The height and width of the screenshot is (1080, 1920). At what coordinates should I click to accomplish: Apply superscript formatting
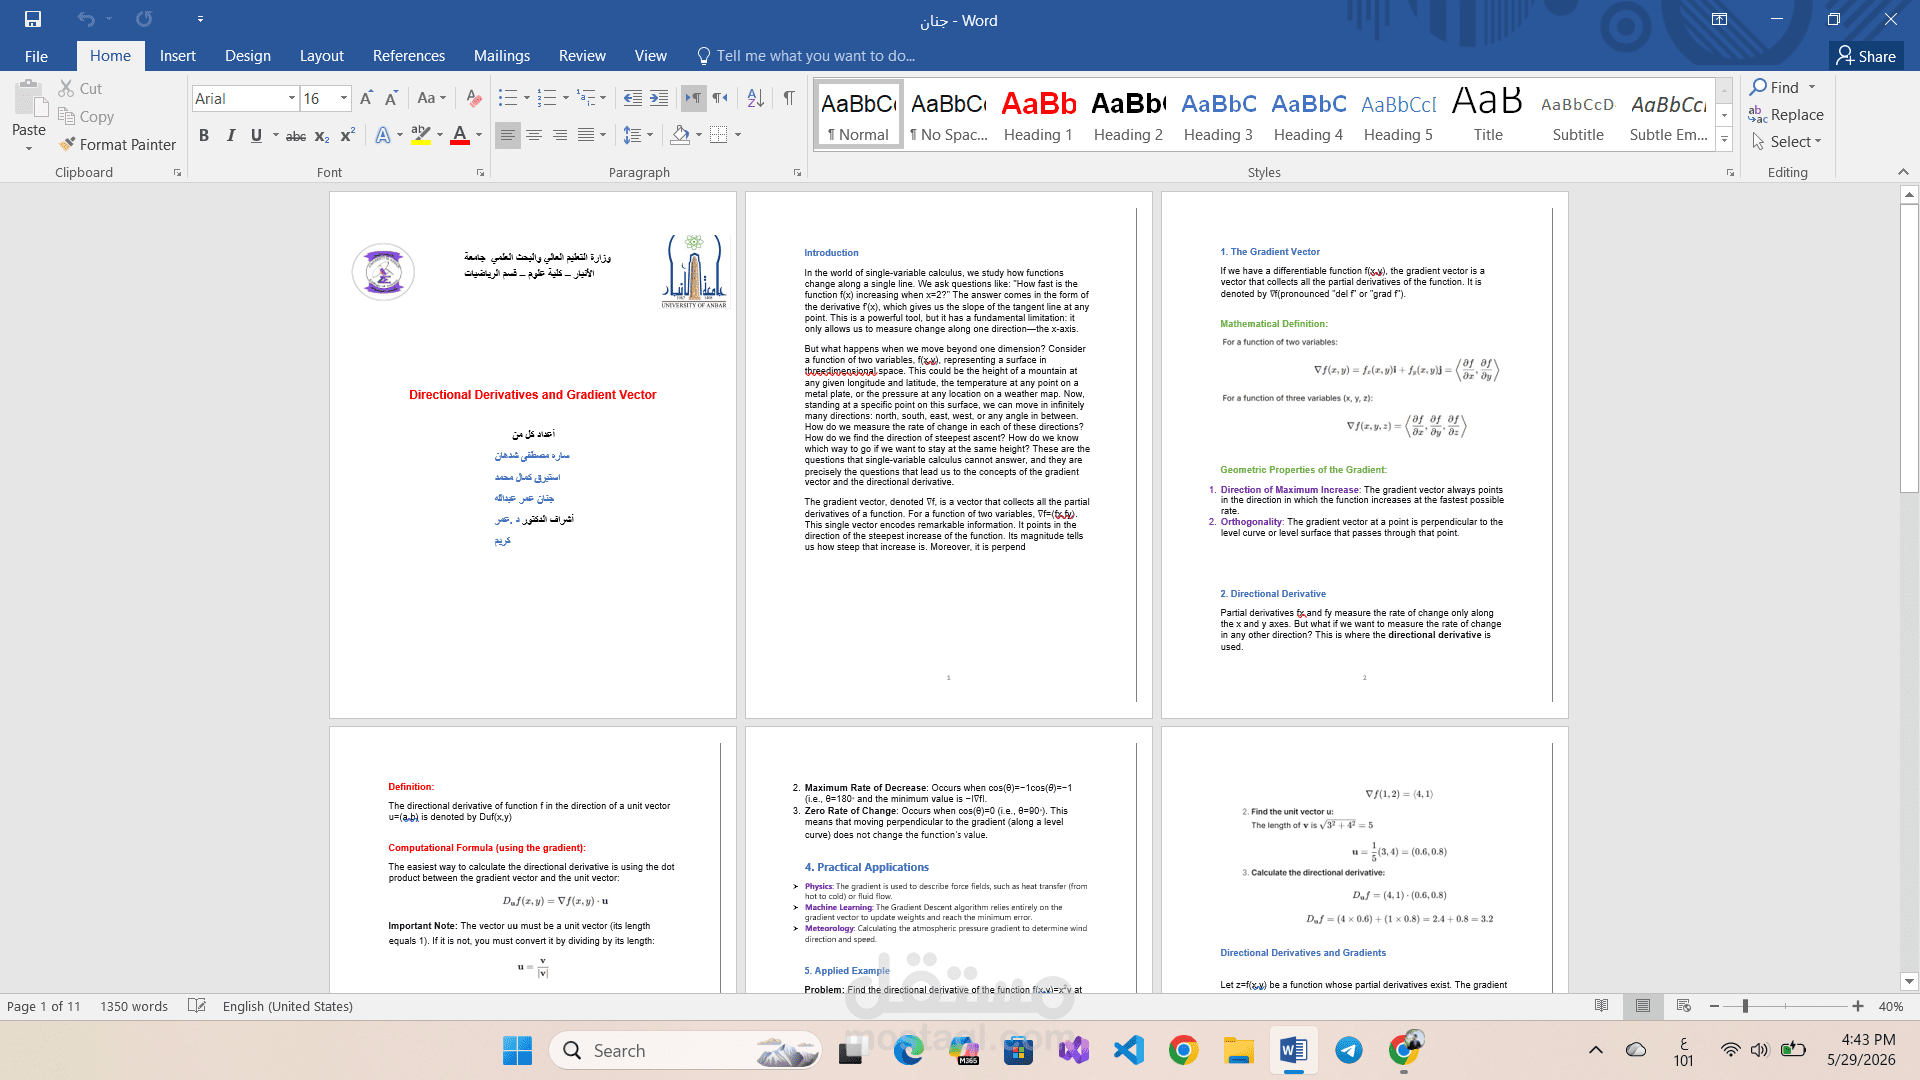pos(348,135)
